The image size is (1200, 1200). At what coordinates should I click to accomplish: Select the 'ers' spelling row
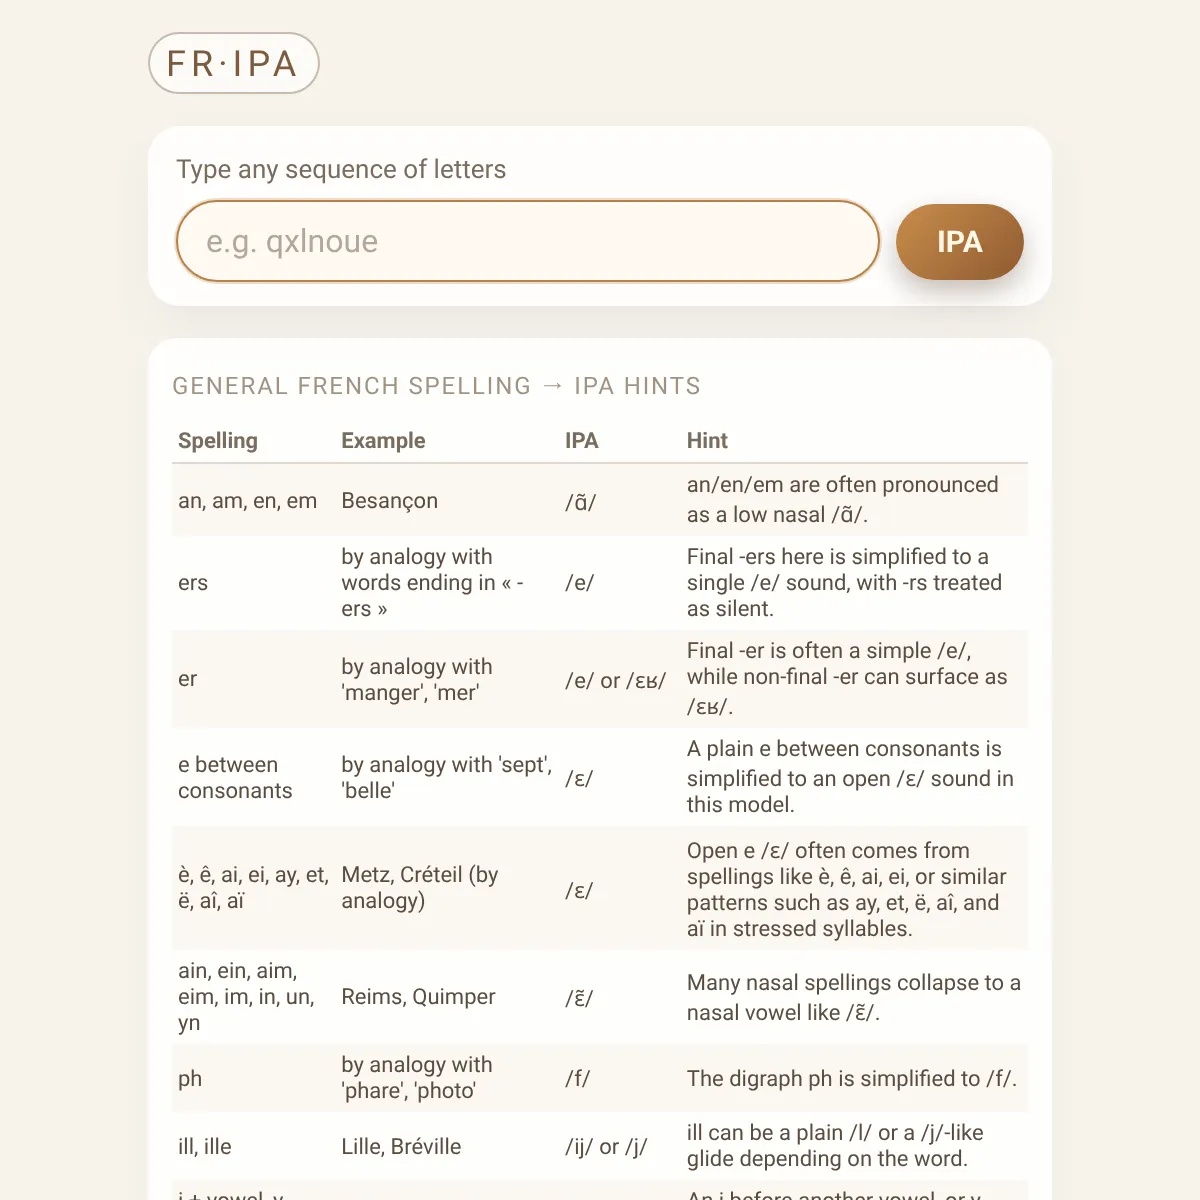[600, 583]
